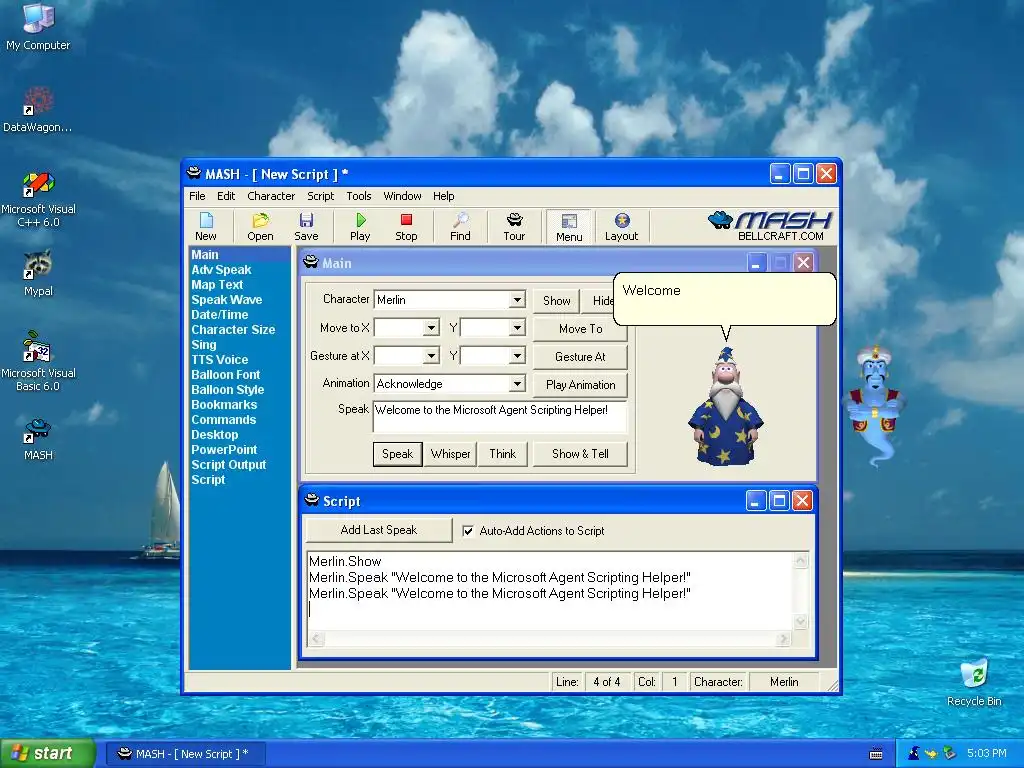The image size is (1024, 768).
Task: Click the Windows start button
Action: [48, 754]
